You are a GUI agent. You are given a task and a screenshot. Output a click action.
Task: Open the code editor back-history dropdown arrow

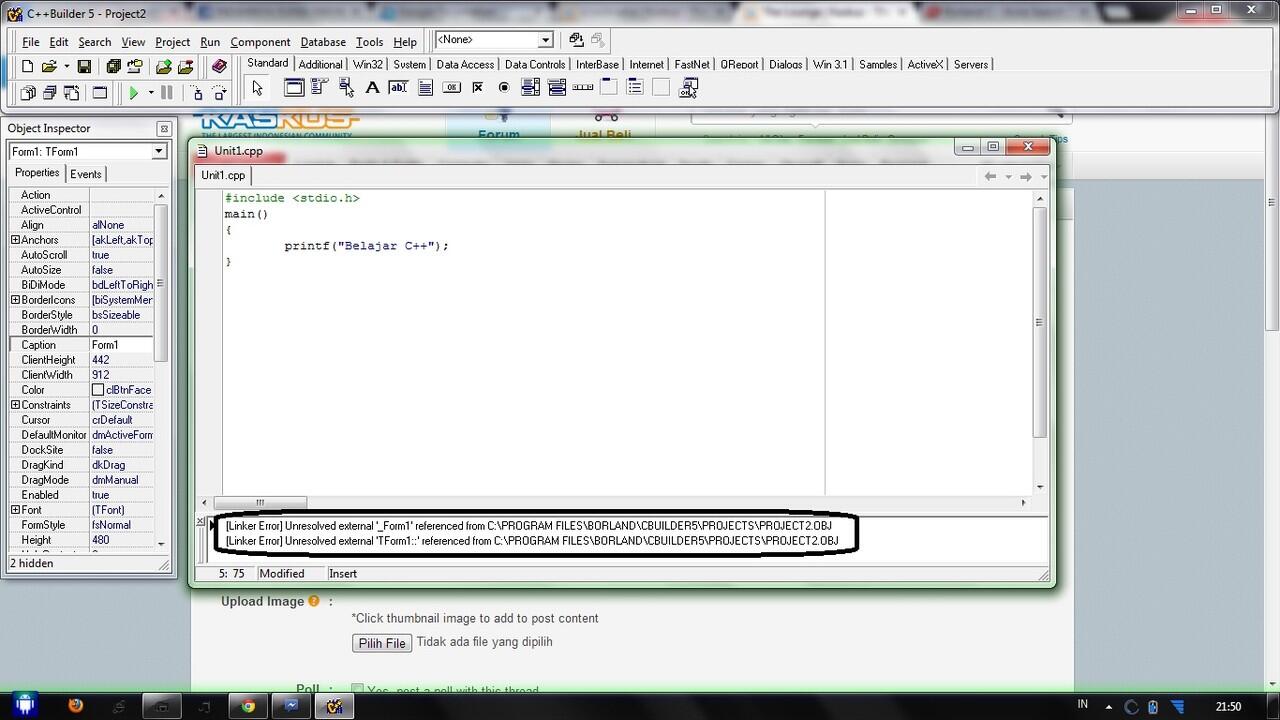point(1008,176)
